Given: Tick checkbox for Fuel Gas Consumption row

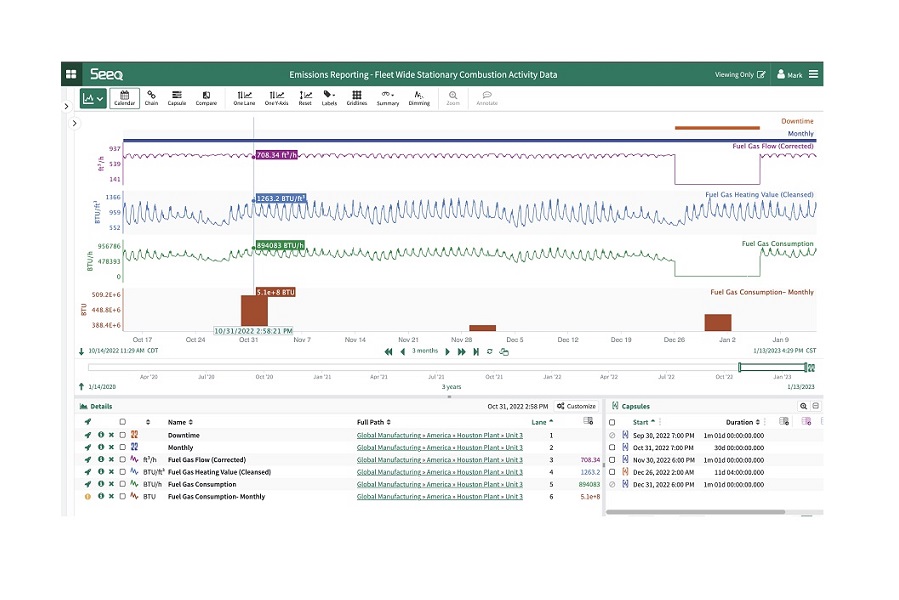Looking at the screenshot, I should coord(122,484).
